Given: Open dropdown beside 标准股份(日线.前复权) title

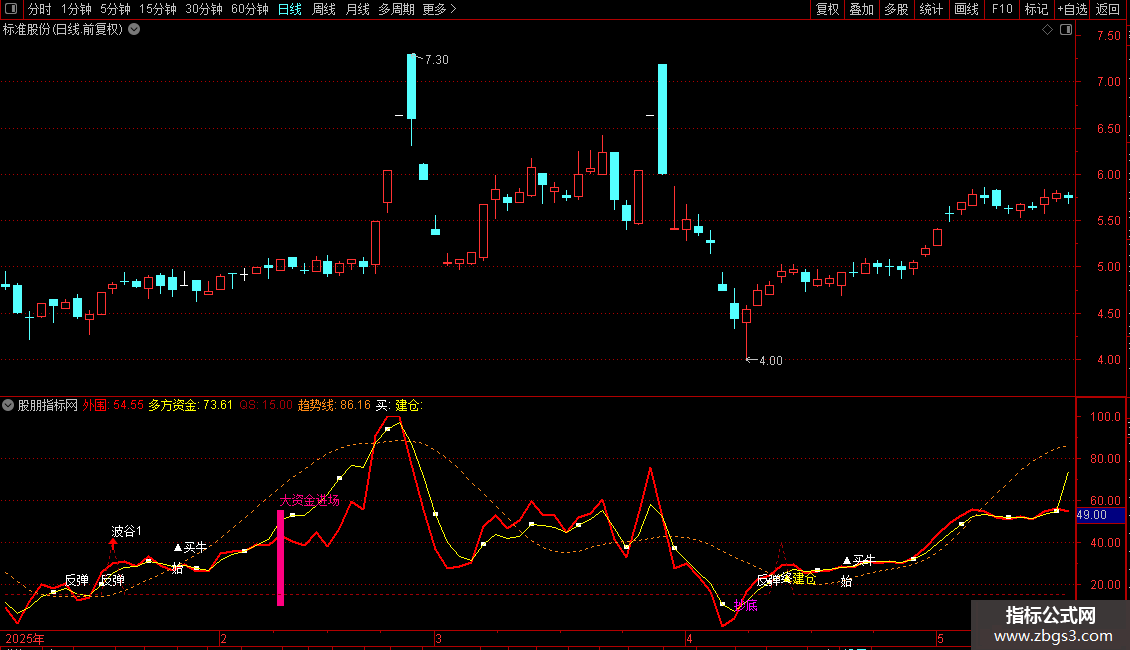Looking at the screenshot, I should point(134,30).
